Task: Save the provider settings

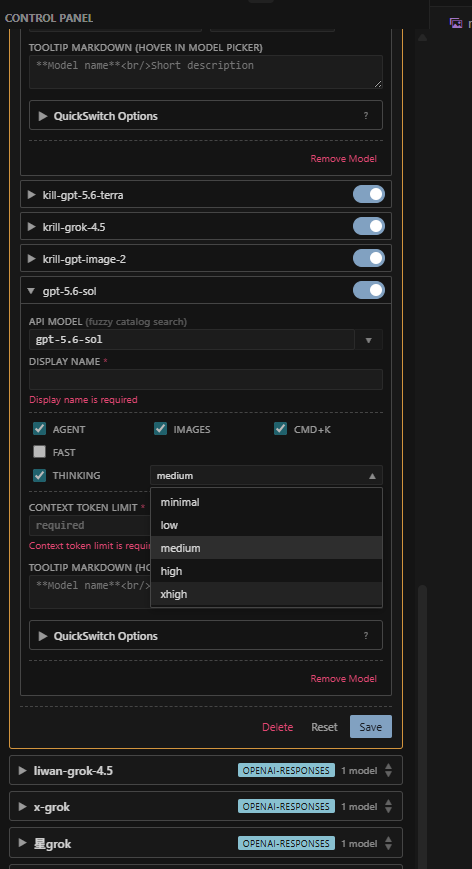Action: point(371,727)
